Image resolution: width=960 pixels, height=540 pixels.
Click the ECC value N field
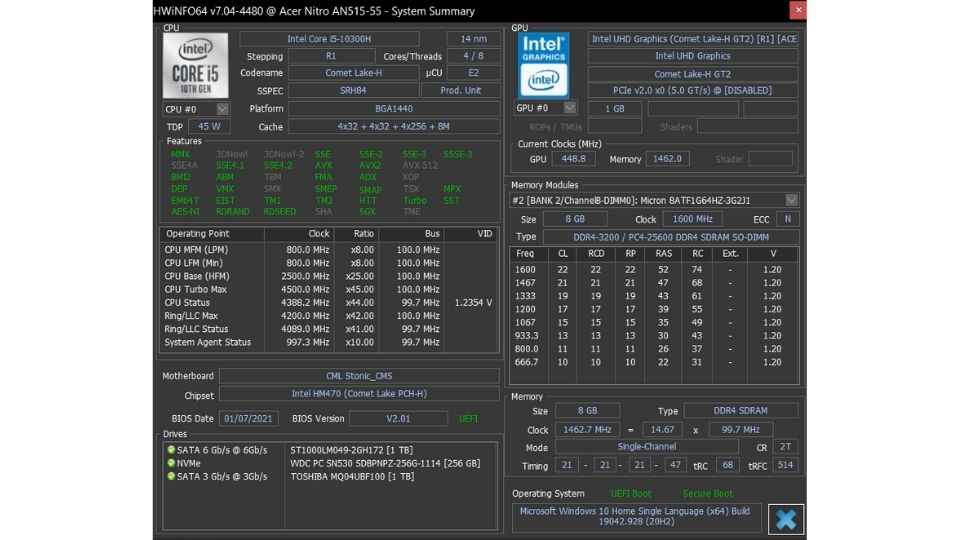tap(787, 219)
